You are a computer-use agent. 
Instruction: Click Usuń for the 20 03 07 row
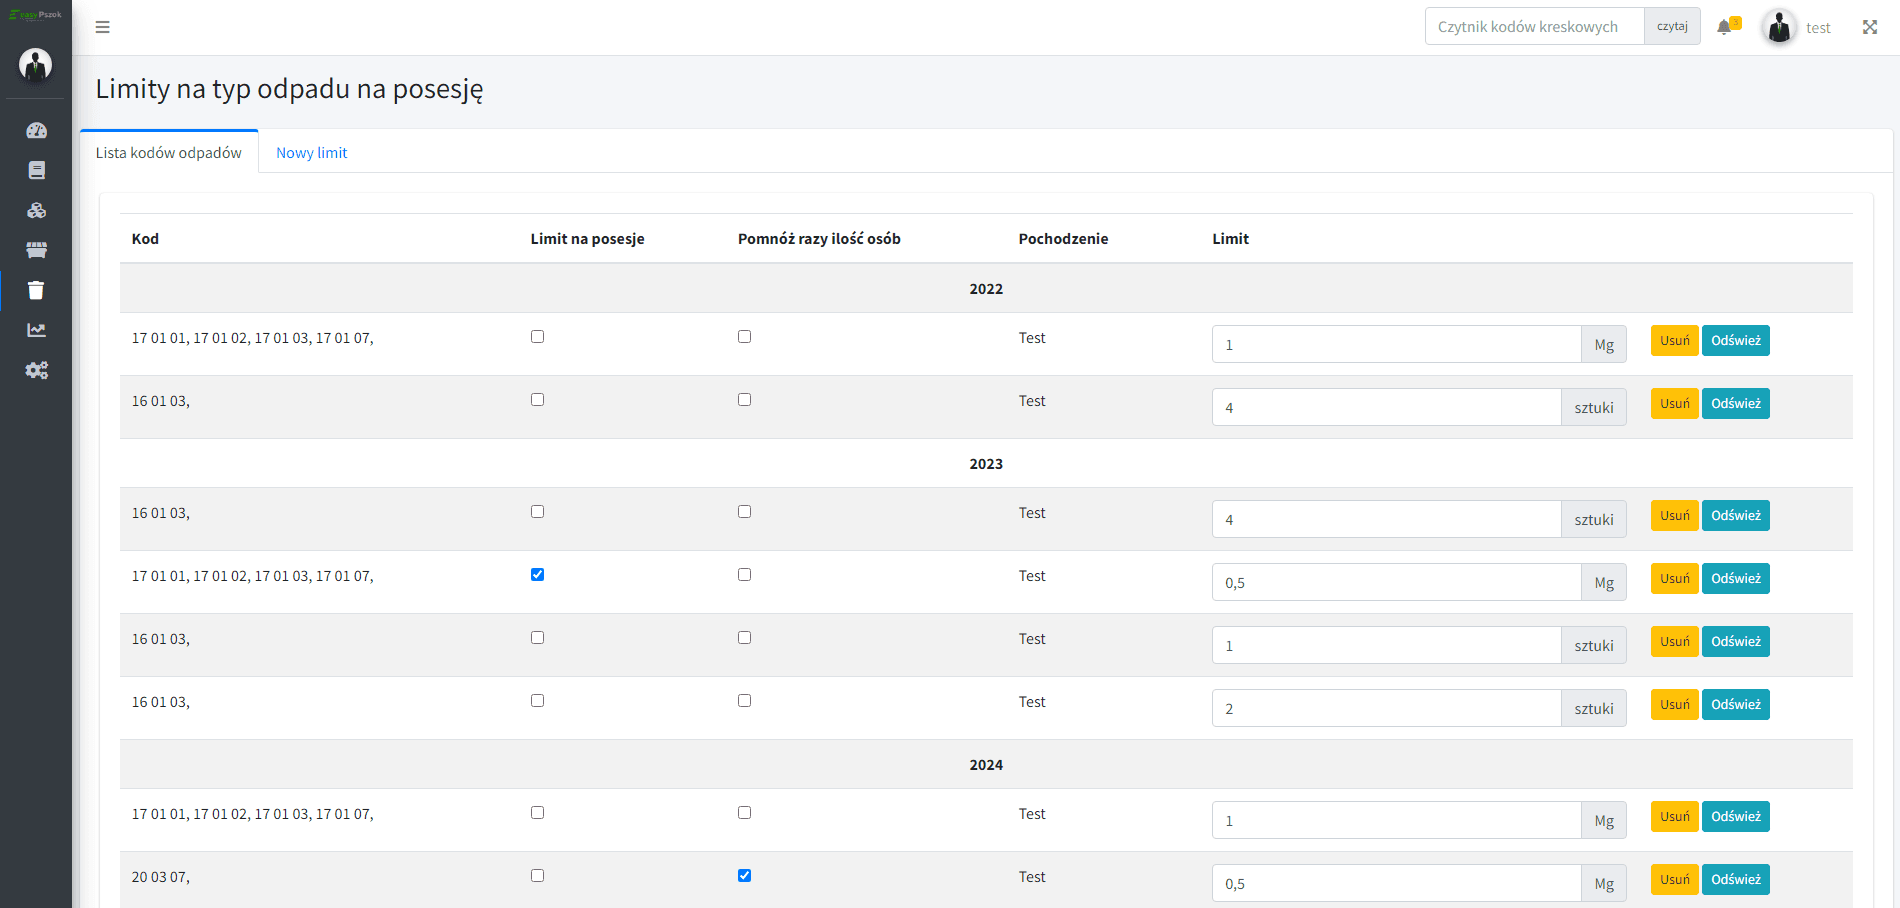coord(1674,880)
